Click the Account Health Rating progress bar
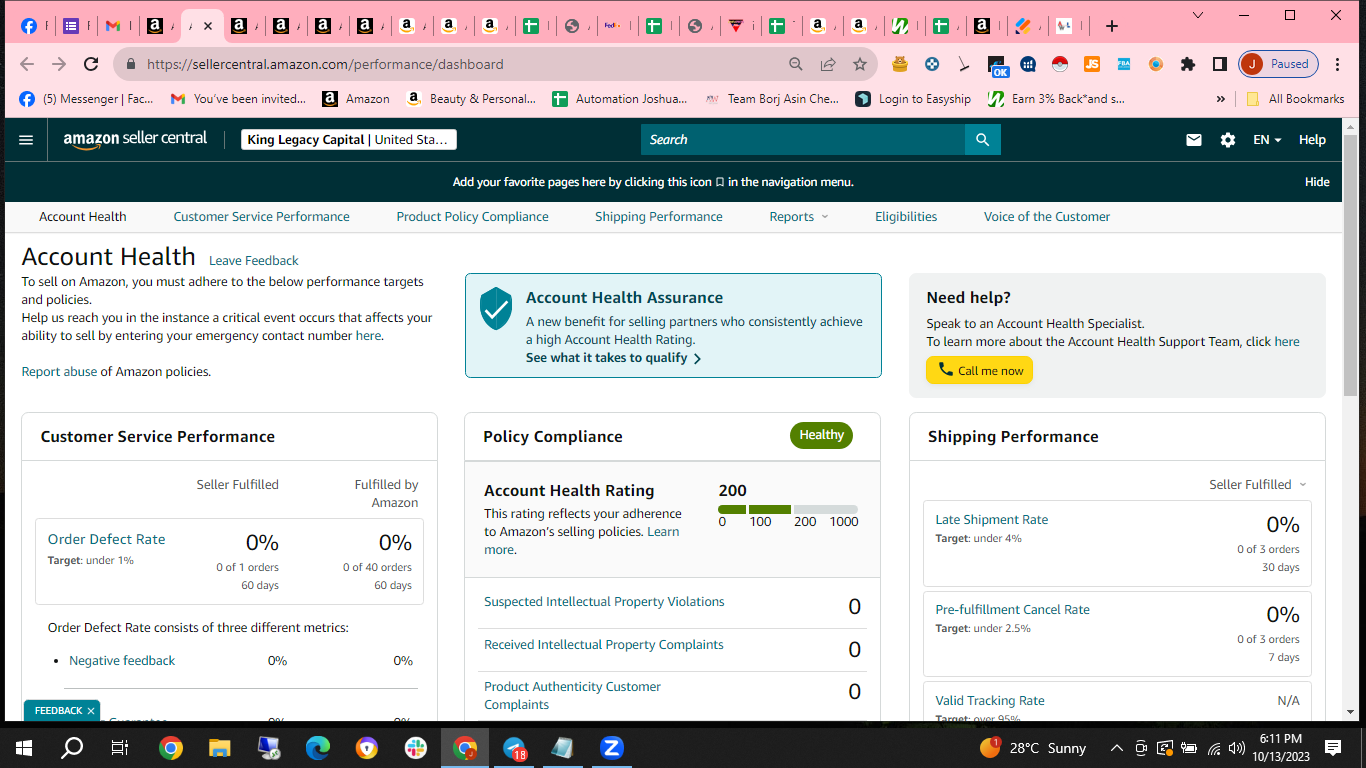 [788, 509]
